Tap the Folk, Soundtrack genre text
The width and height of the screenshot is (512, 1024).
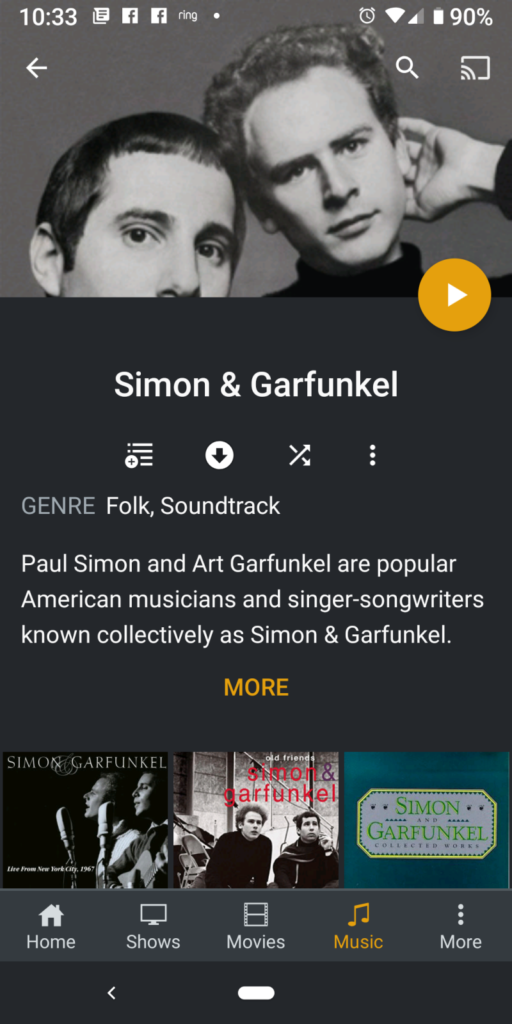193,505
